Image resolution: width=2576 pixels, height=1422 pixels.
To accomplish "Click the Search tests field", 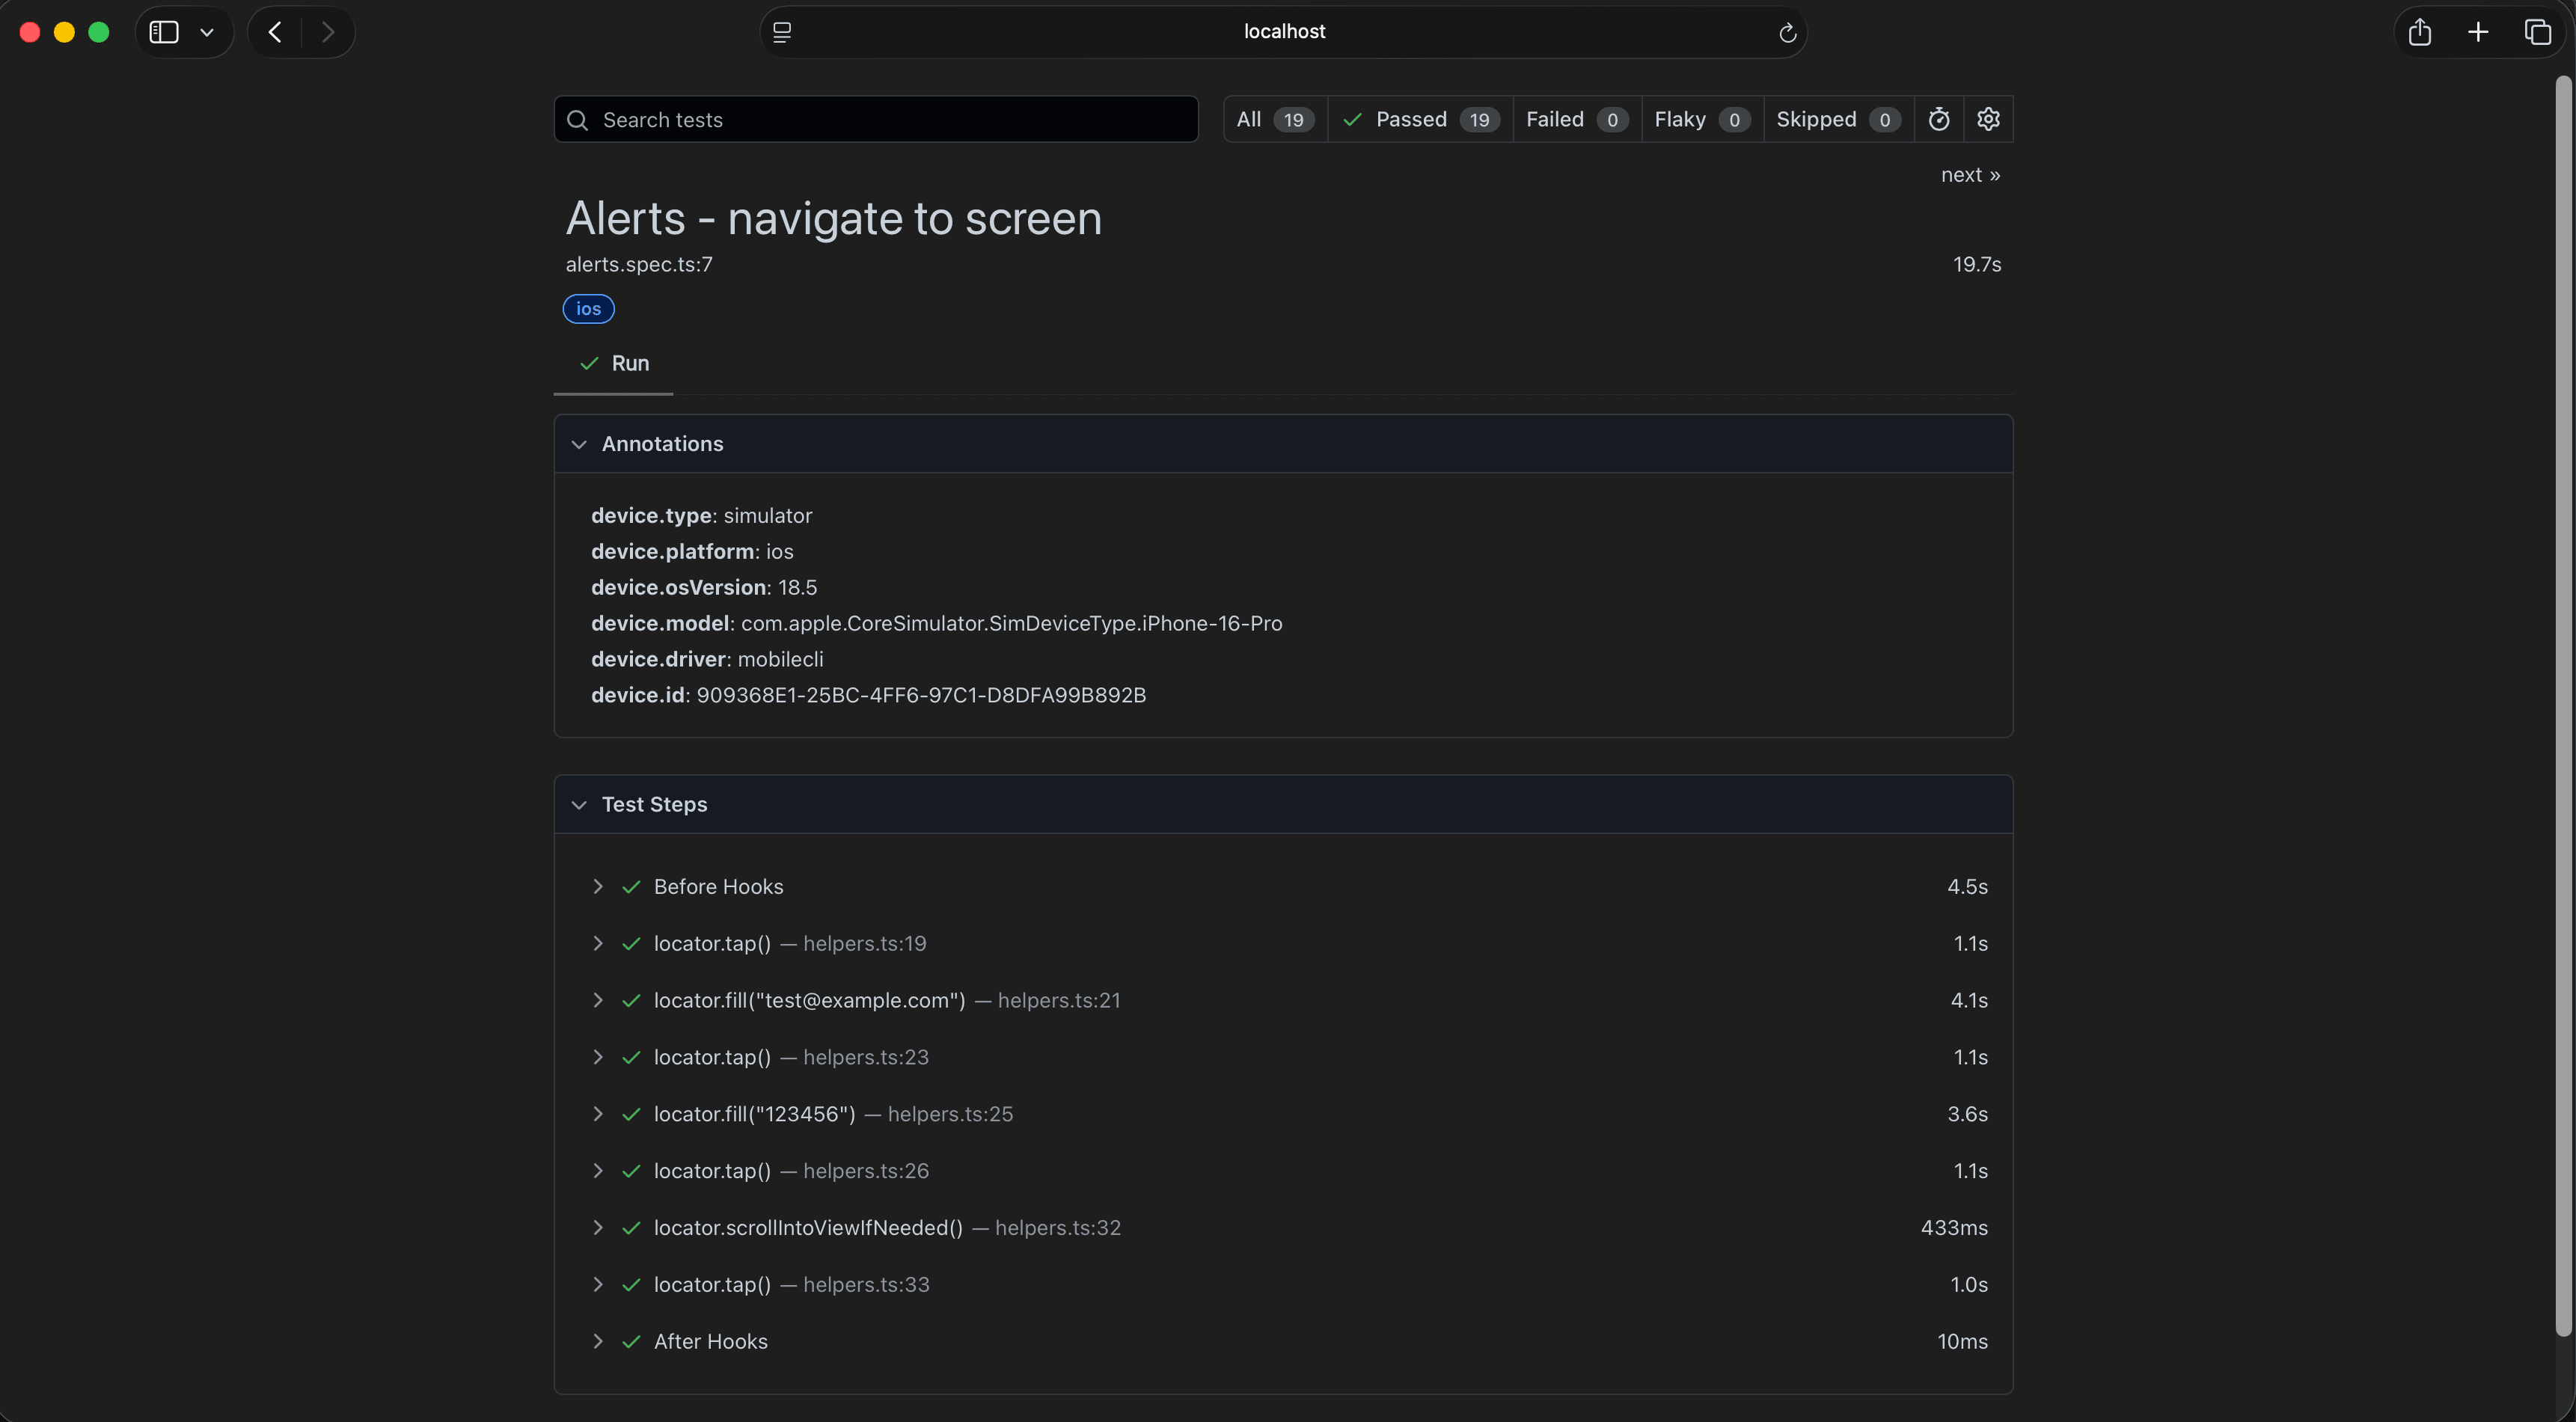I will coord(876,119).
